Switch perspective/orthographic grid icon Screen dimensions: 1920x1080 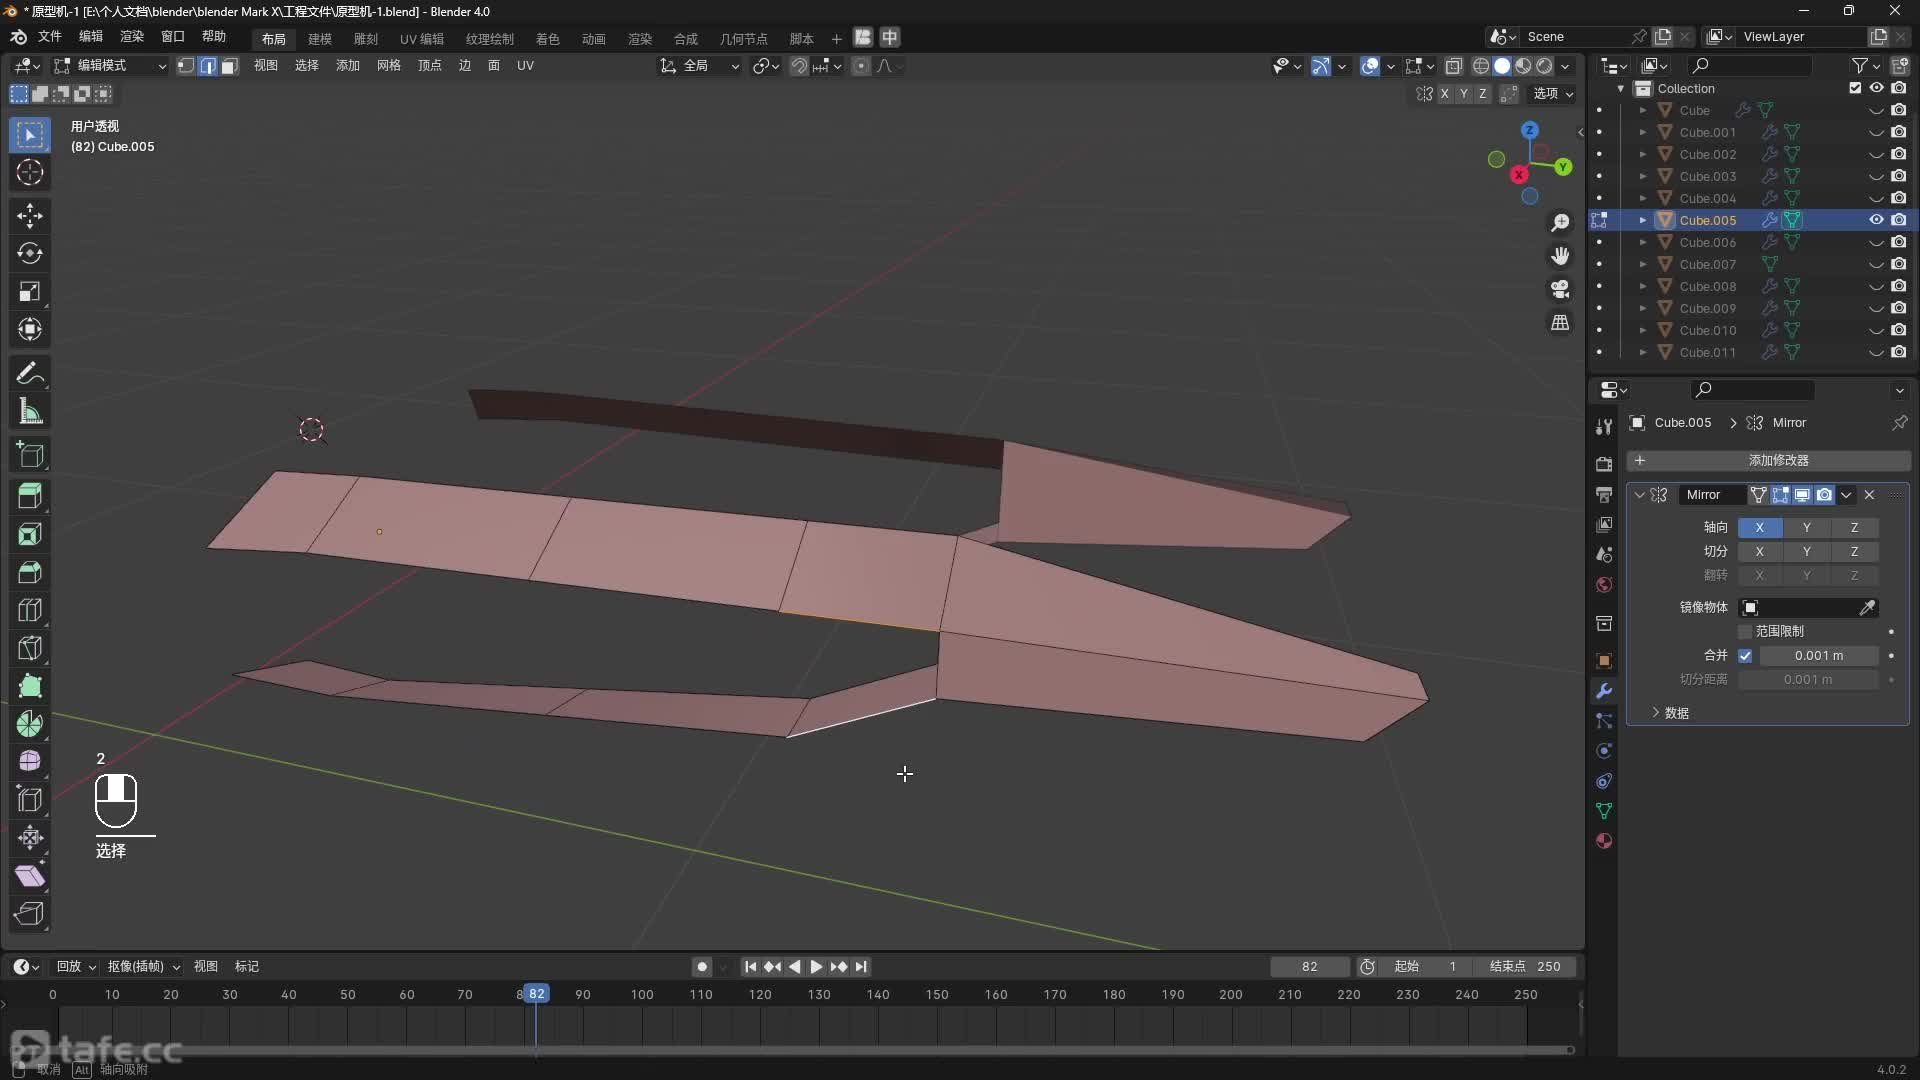click(x=1560, y=322)
